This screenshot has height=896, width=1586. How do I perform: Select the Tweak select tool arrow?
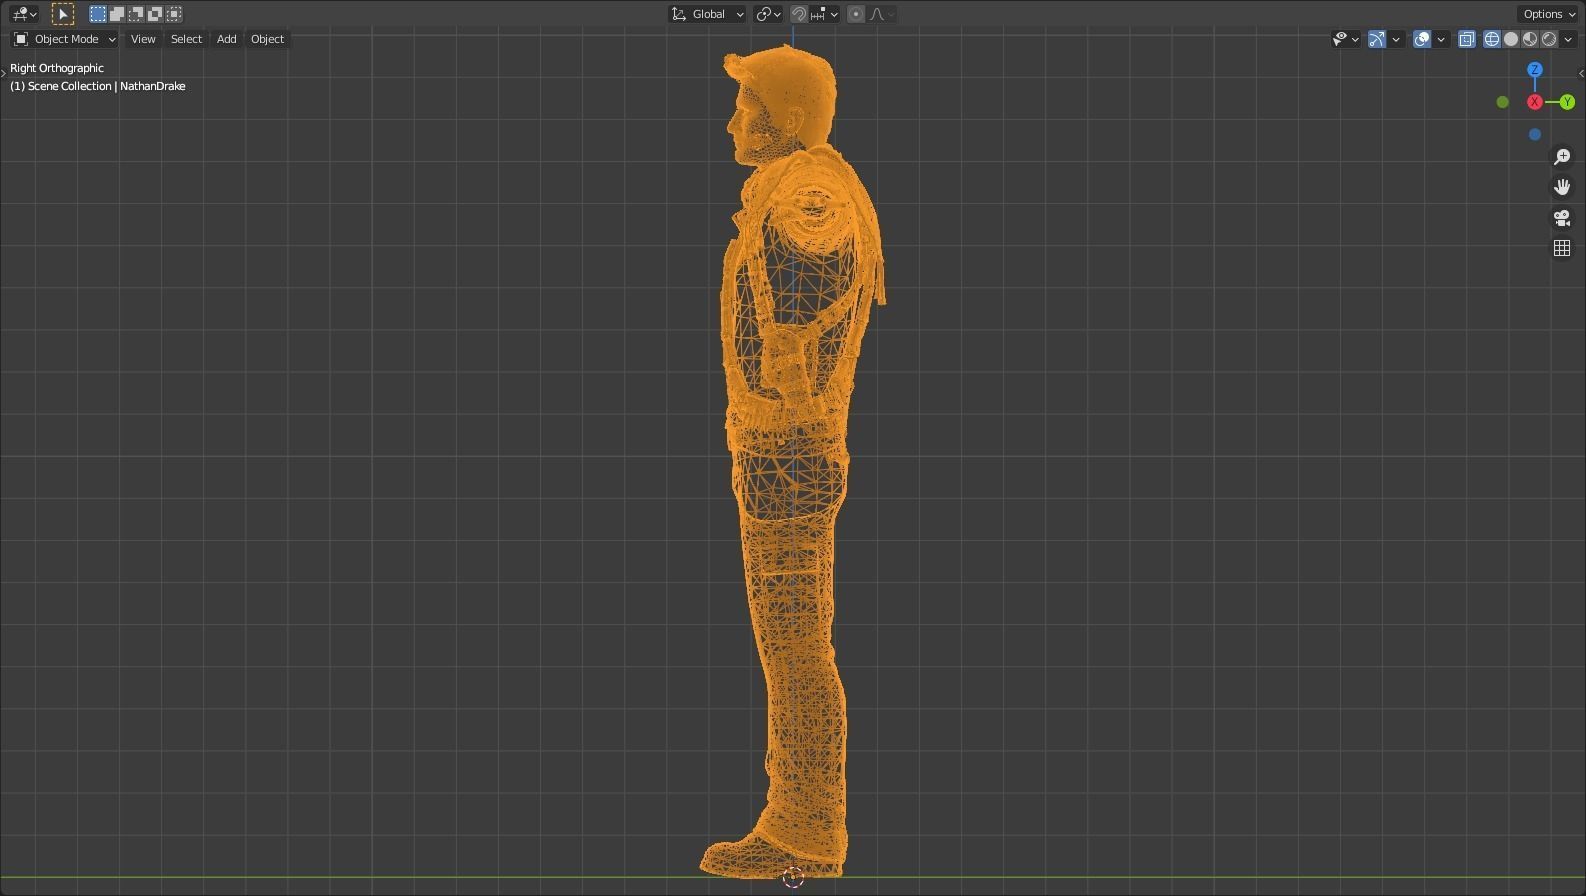tap(63, 14)
